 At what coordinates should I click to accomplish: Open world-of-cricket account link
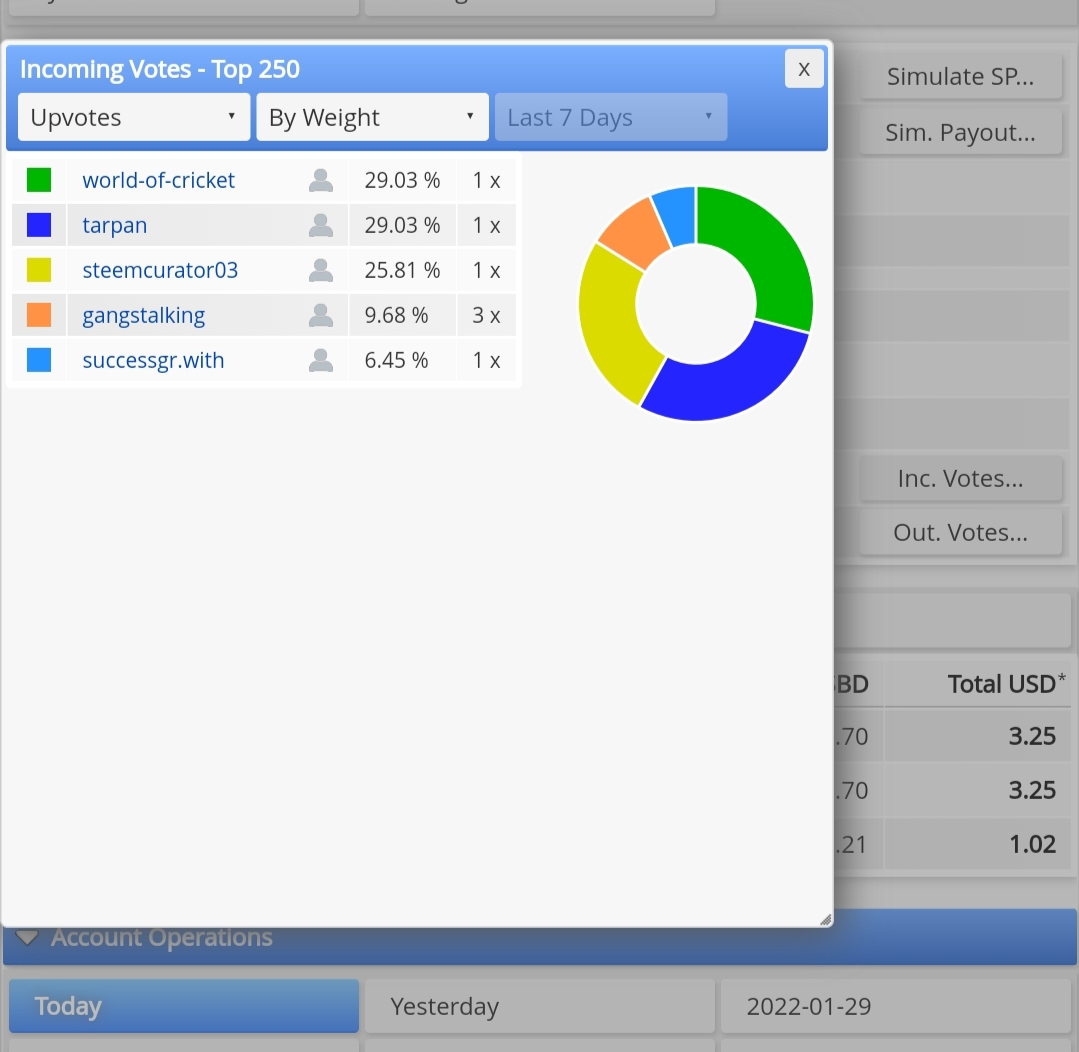(158, 180)
